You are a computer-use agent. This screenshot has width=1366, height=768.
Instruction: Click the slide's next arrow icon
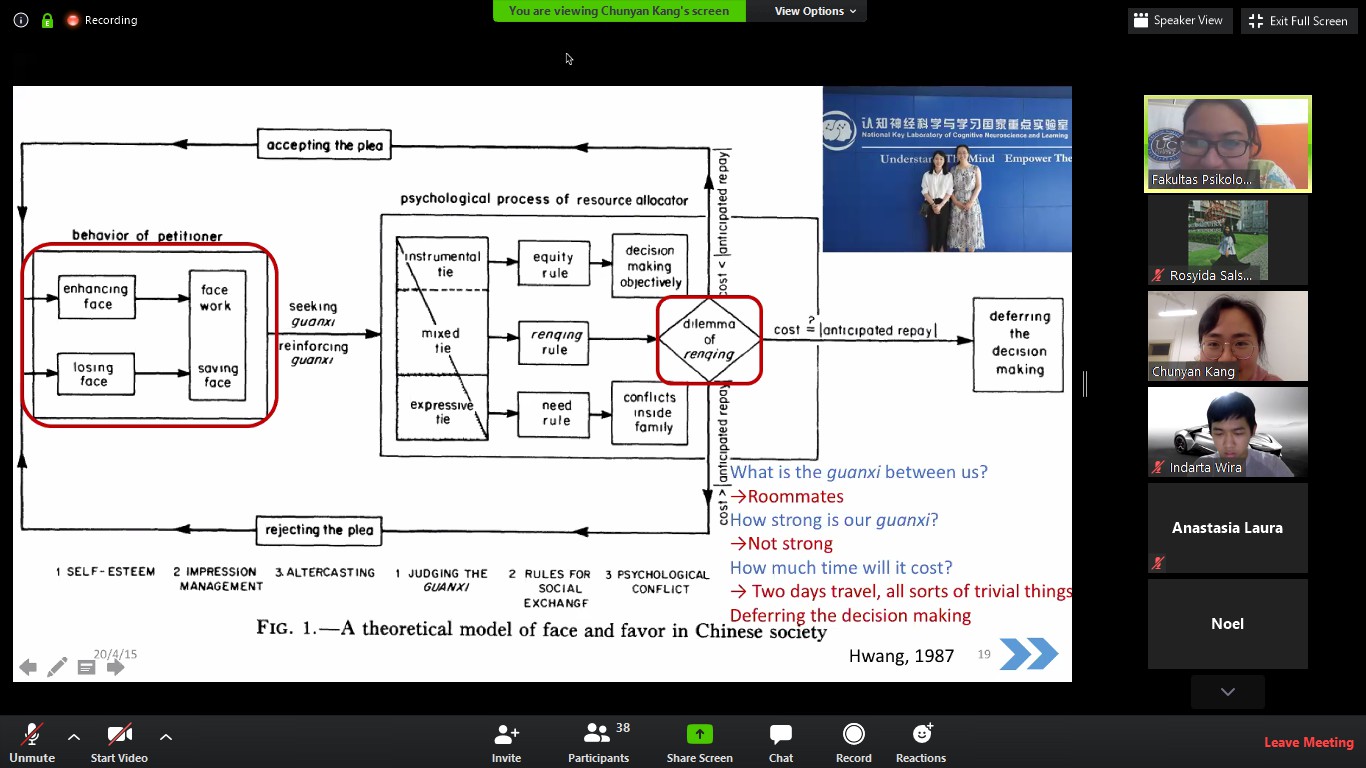(x=116, y=667)
